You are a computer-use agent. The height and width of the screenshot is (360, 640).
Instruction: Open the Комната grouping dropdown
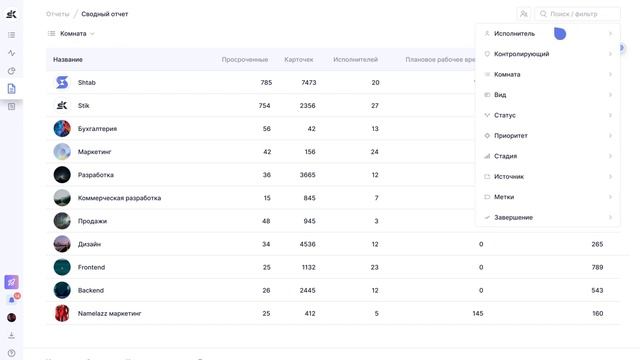(71, 33)
